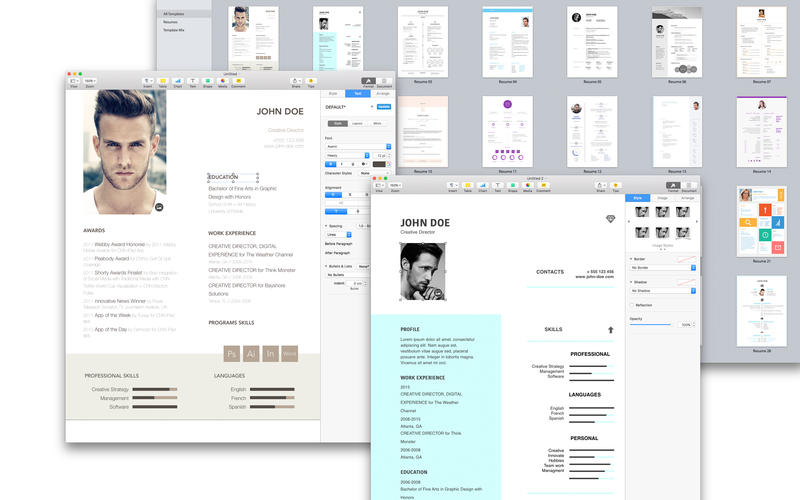800x500 pixels.
Task: Open font weight dropdown
Action: tap(347, 155)
